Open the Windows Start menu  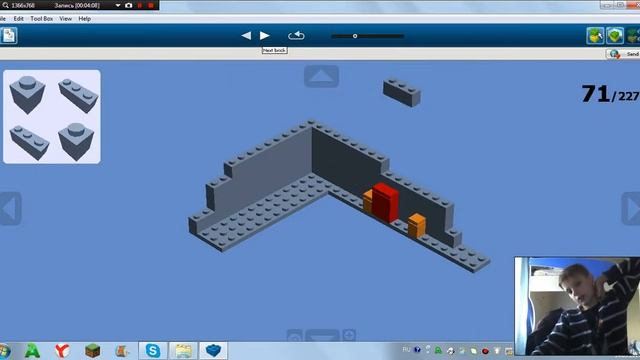4,351
